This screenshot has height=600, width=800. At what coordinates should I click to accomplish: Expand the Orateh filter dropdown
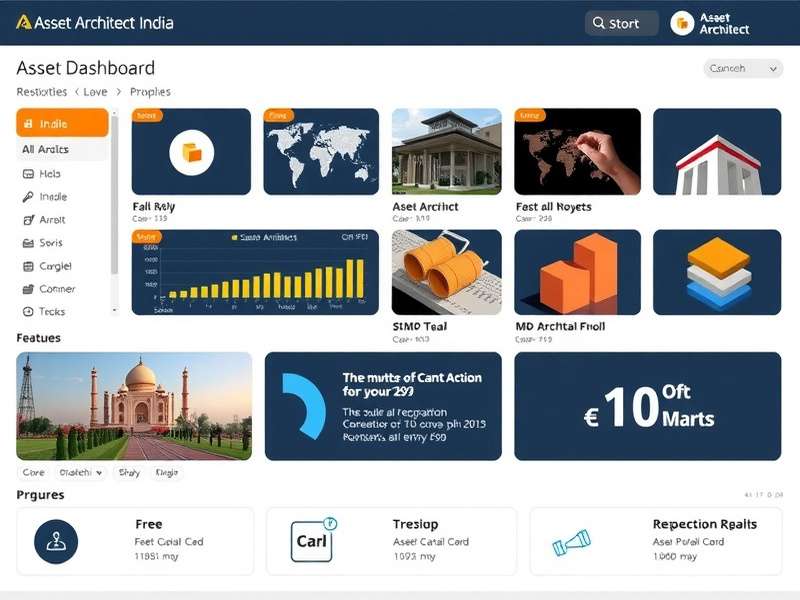click(x=80, y=472)
